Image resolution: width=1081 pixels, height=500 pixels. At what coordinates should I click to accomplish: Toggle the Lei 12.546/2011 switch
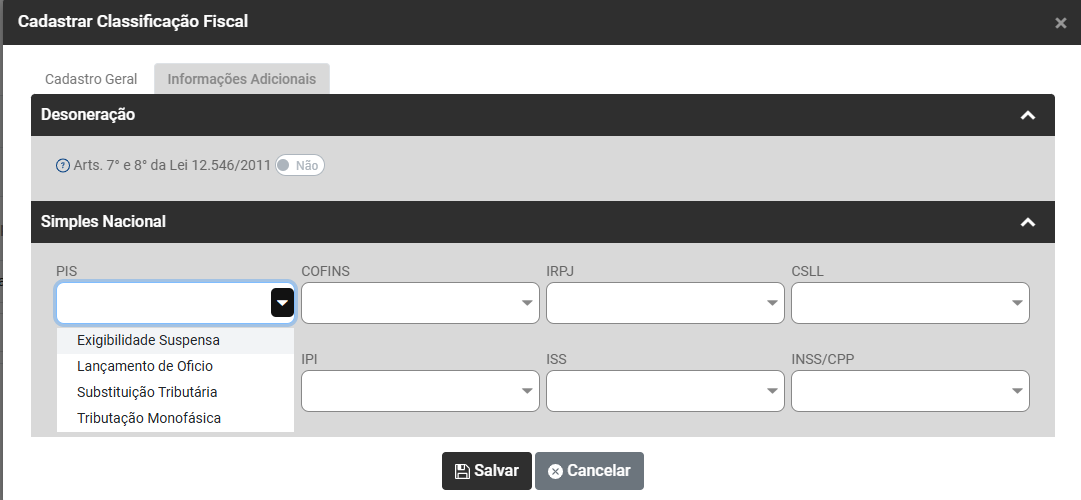click(300, 166)
